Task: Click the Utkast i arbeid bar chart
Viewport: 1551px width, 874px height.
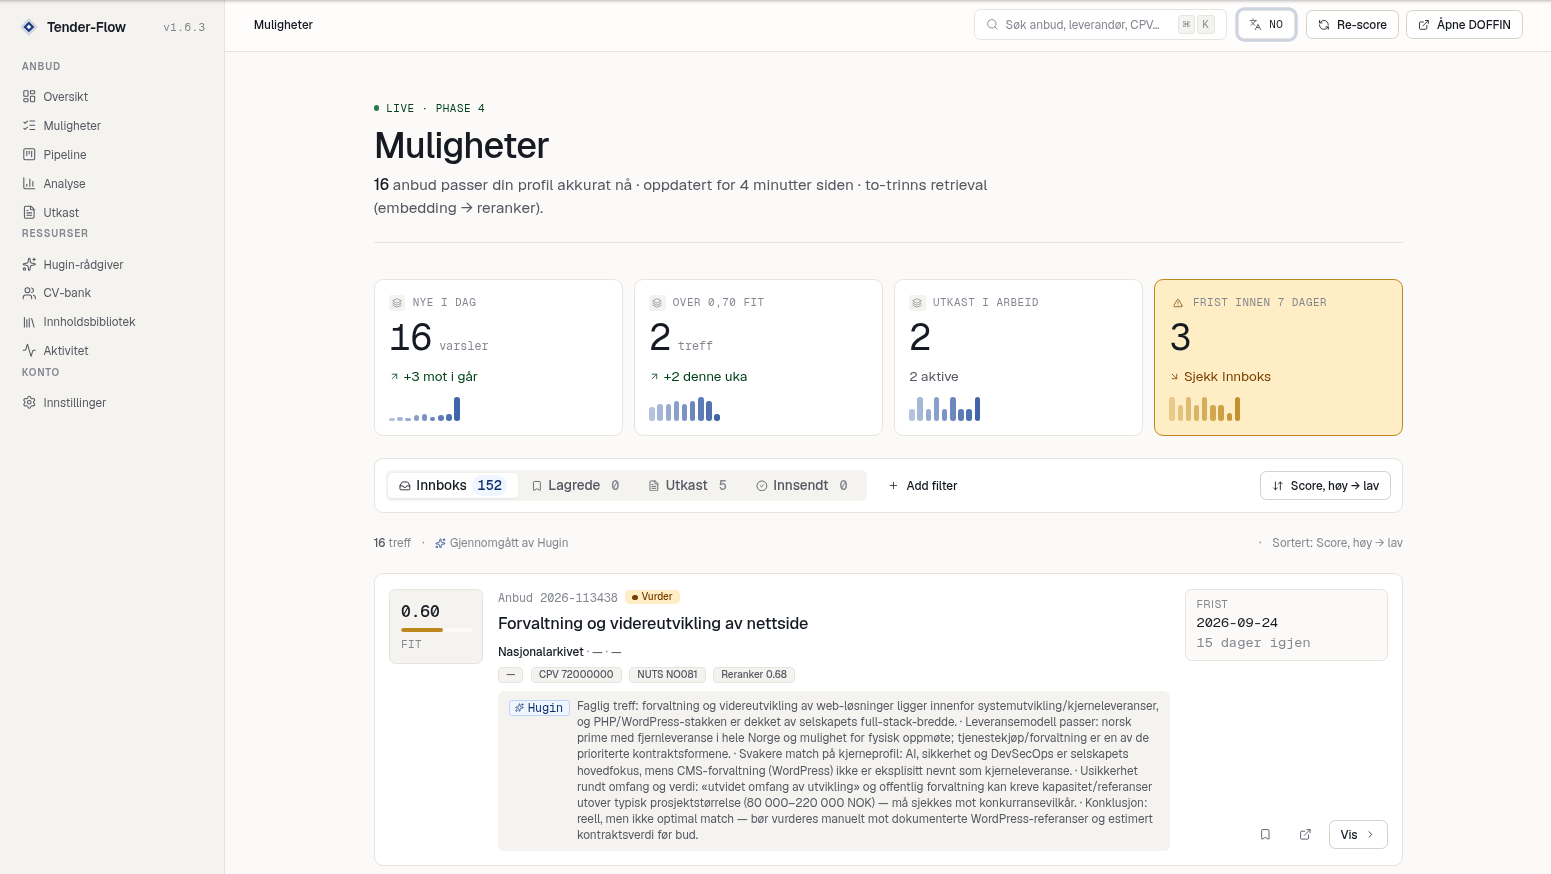Action: (x=945, y=409)
